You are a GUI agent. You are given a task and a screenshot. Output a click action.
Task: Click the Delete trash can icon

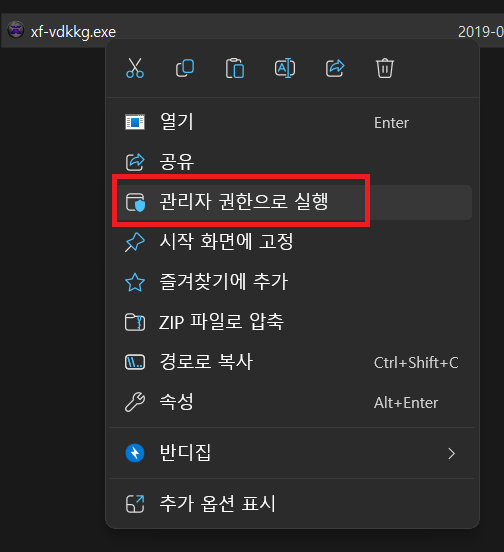click(x=385, y=68)
